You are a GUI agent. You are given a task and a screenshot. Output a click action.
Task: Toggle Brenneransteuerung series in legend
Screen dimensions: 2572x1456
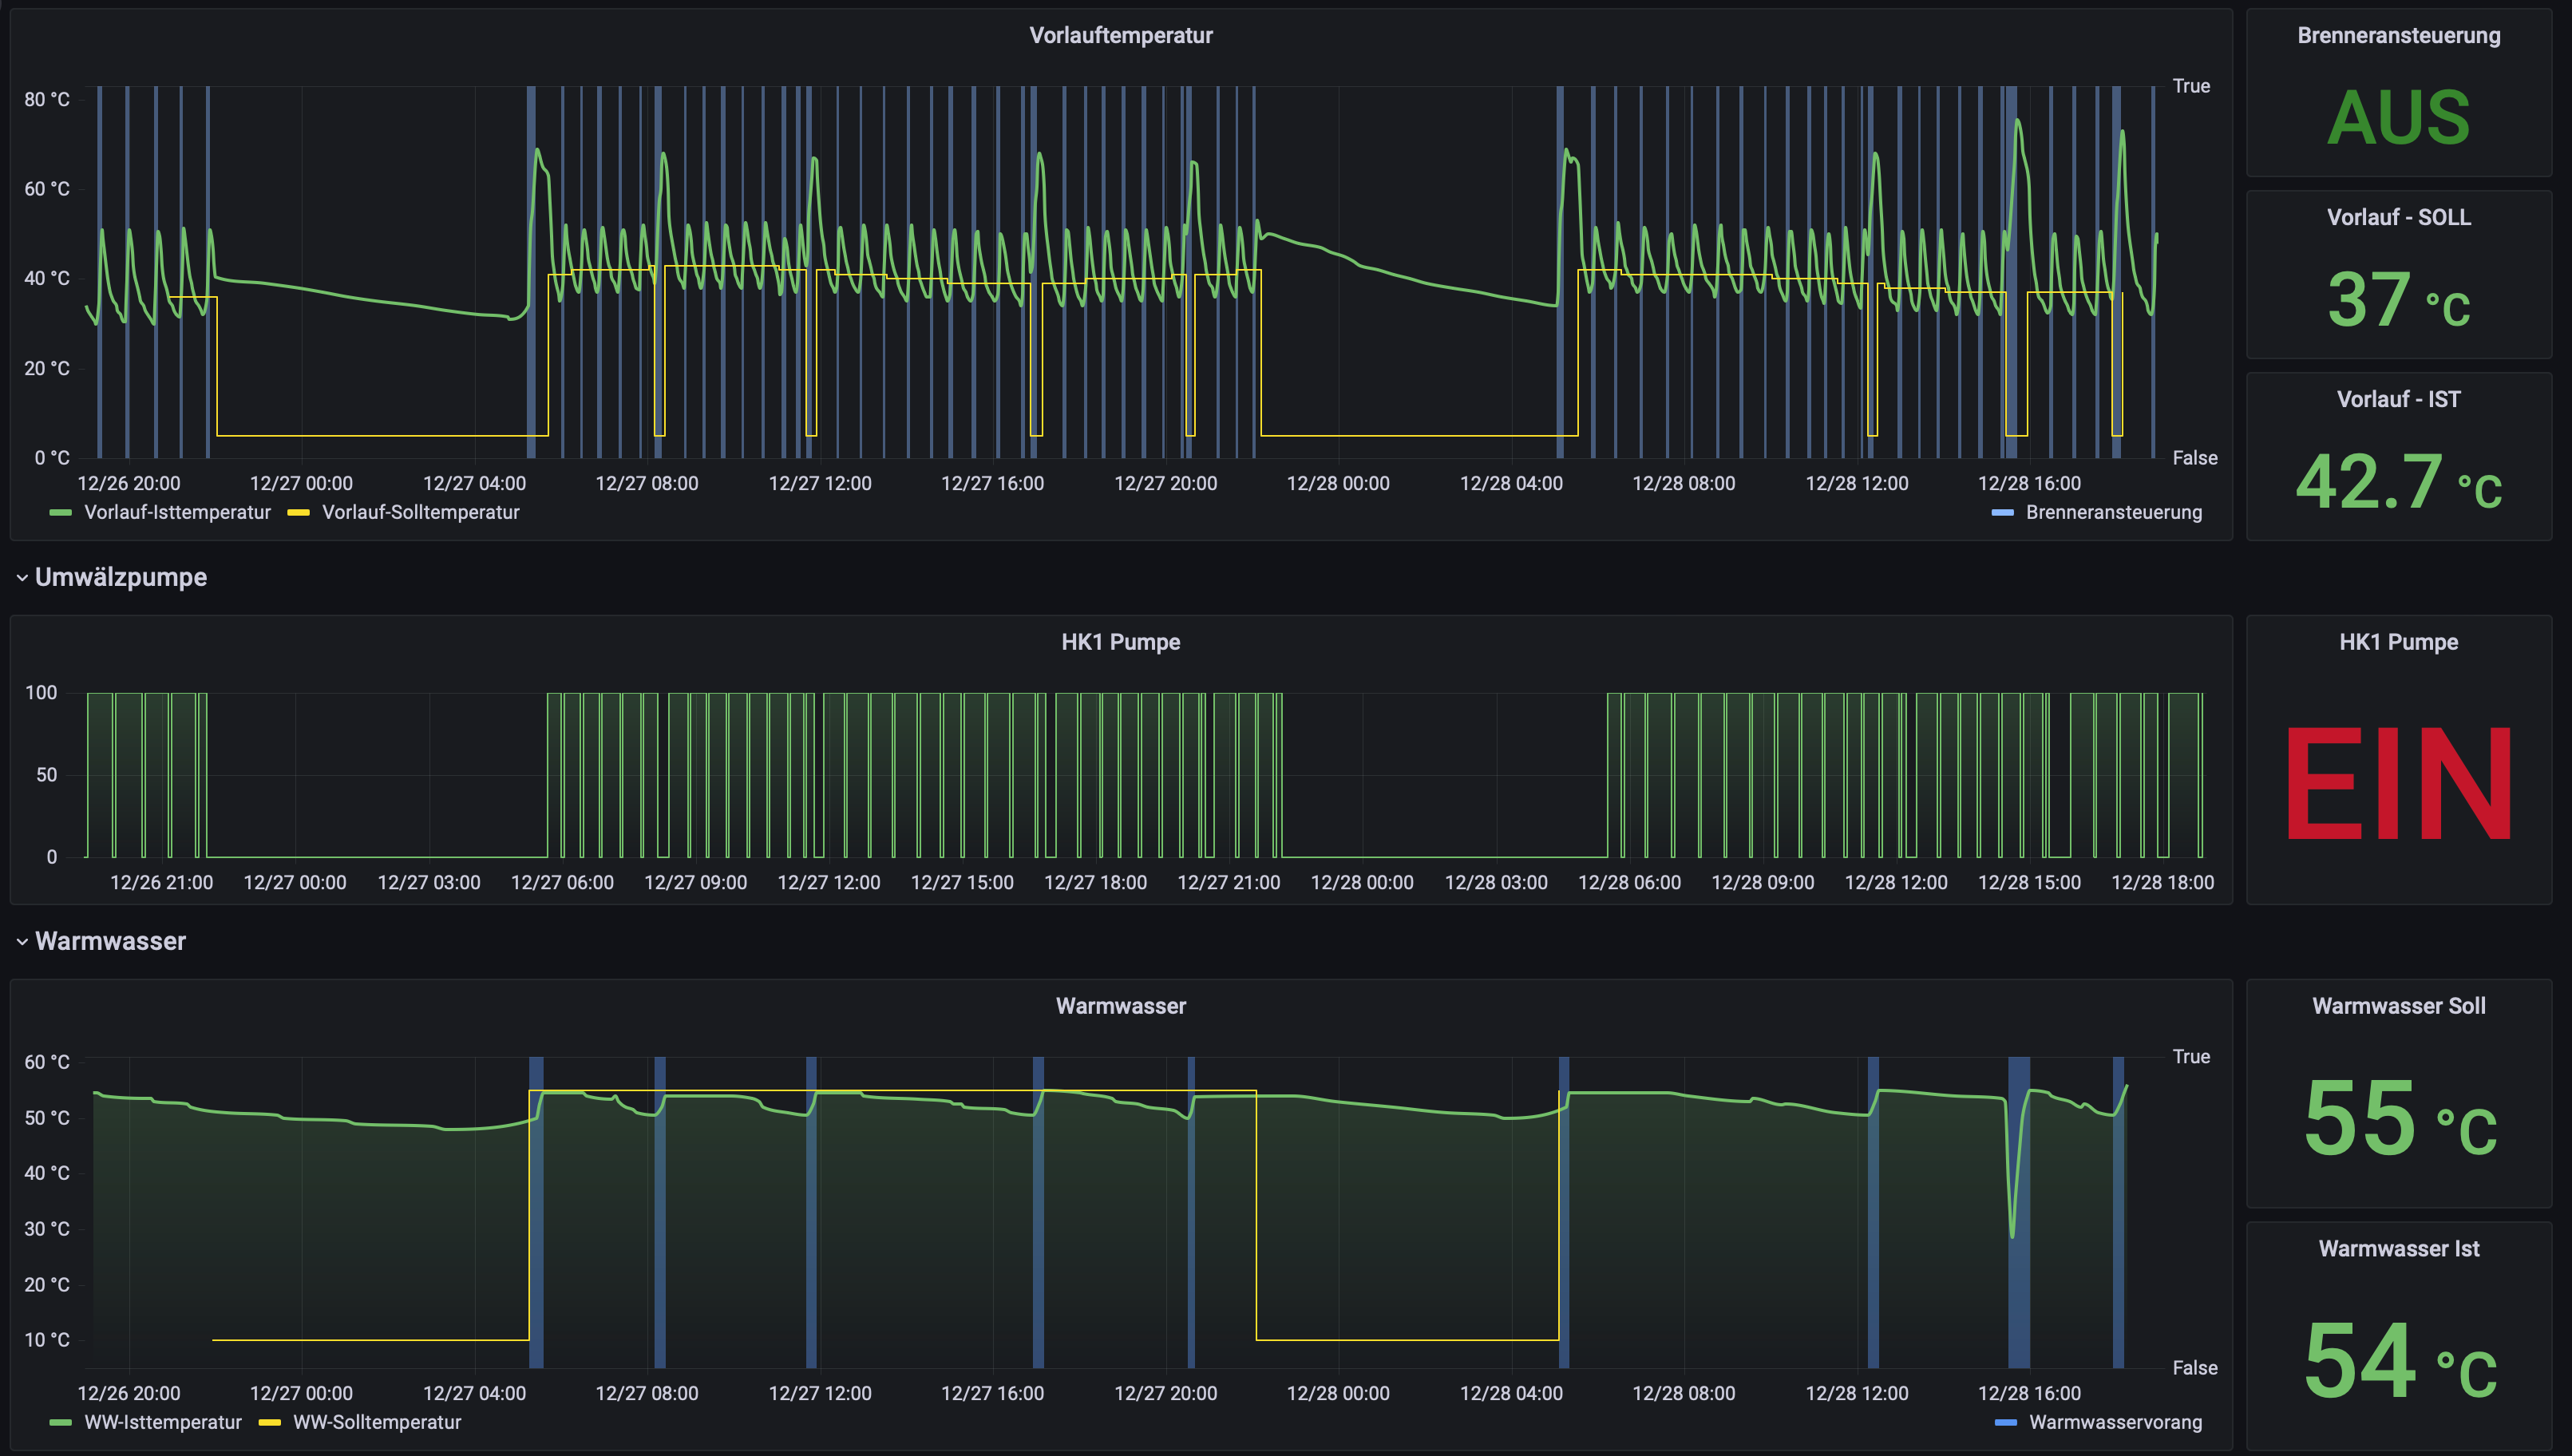click(2113, 512)
